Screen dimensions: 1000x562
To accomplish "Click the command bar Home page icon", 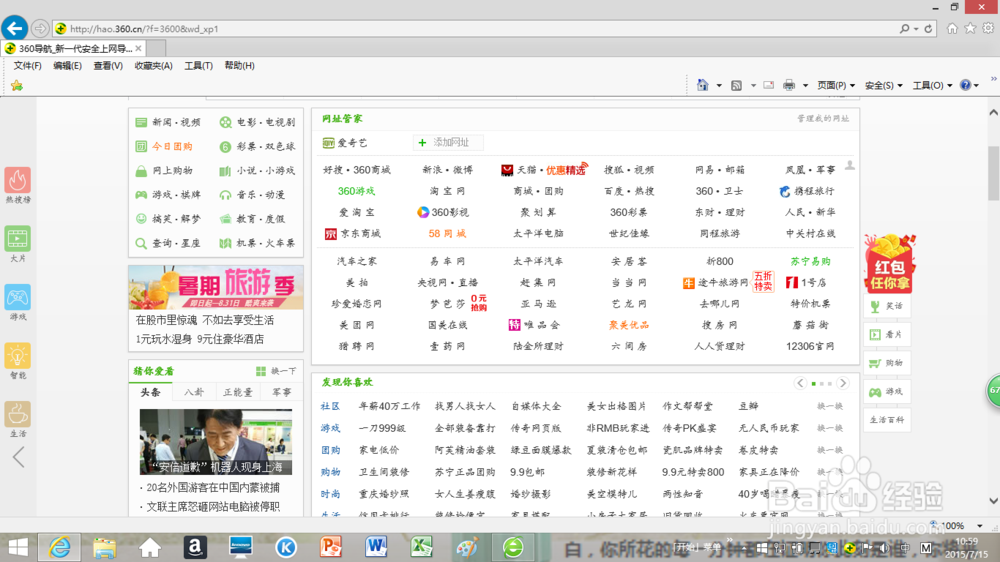I will (702, 85).
